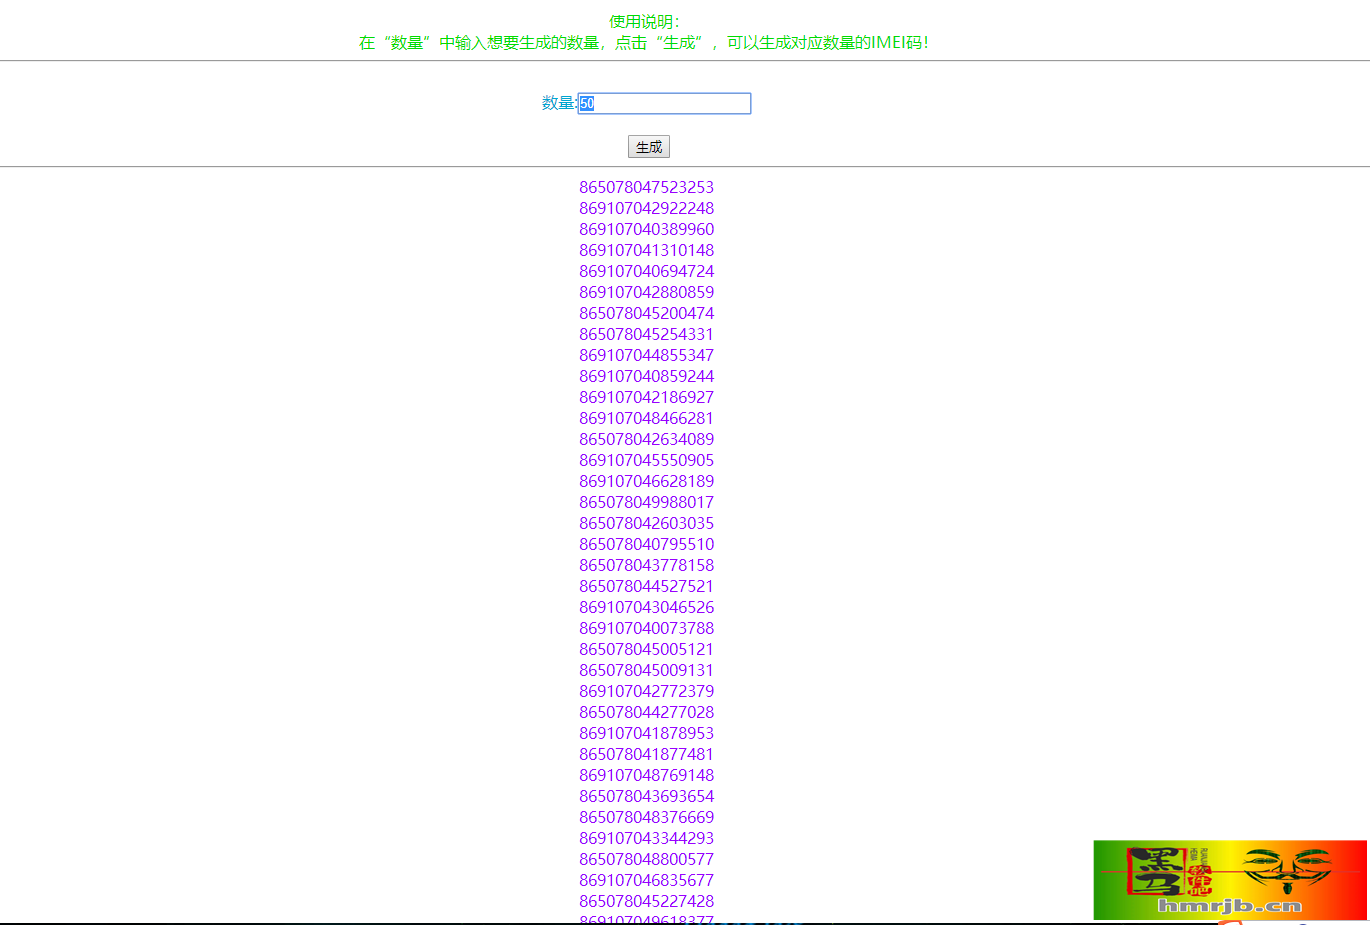Viewport: 1370px width, 925px height.
Task: Click the 生成 generate button
Action: (x=649, y=147)
